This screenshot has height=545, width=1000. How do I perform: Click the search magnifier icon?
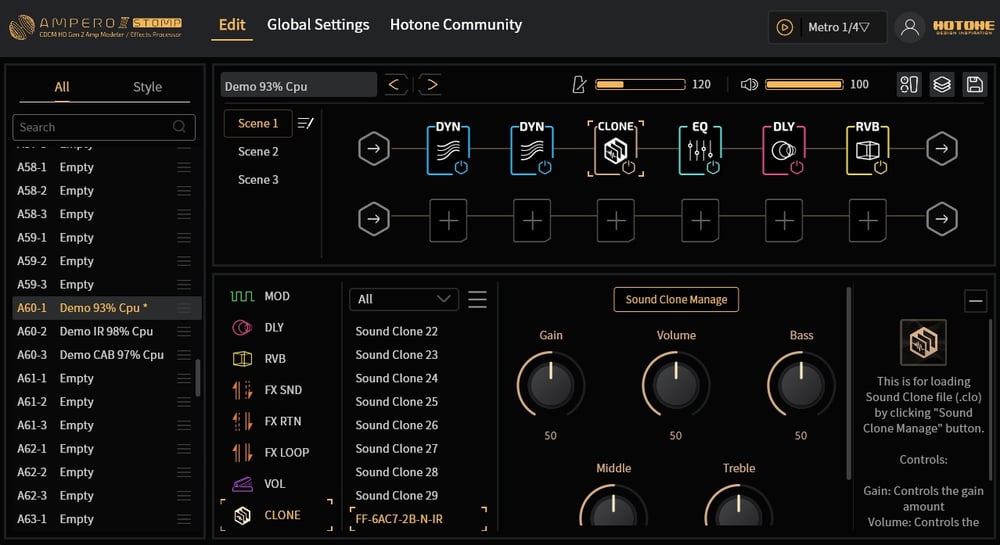[x=179, y=127]
